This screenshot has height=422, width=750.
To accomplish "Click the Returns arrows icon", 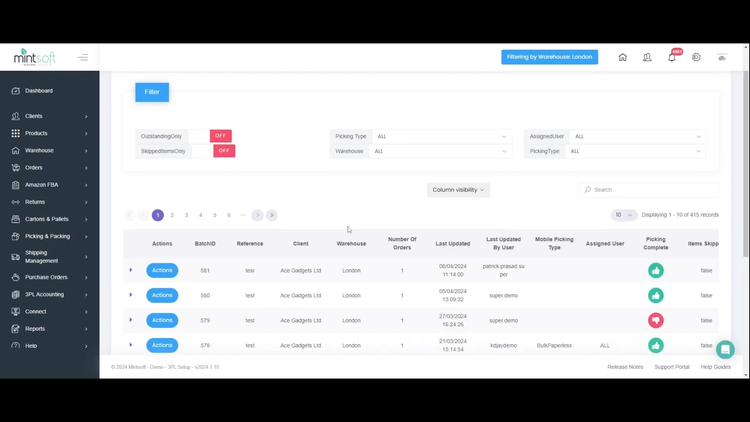I will (15, 202).
